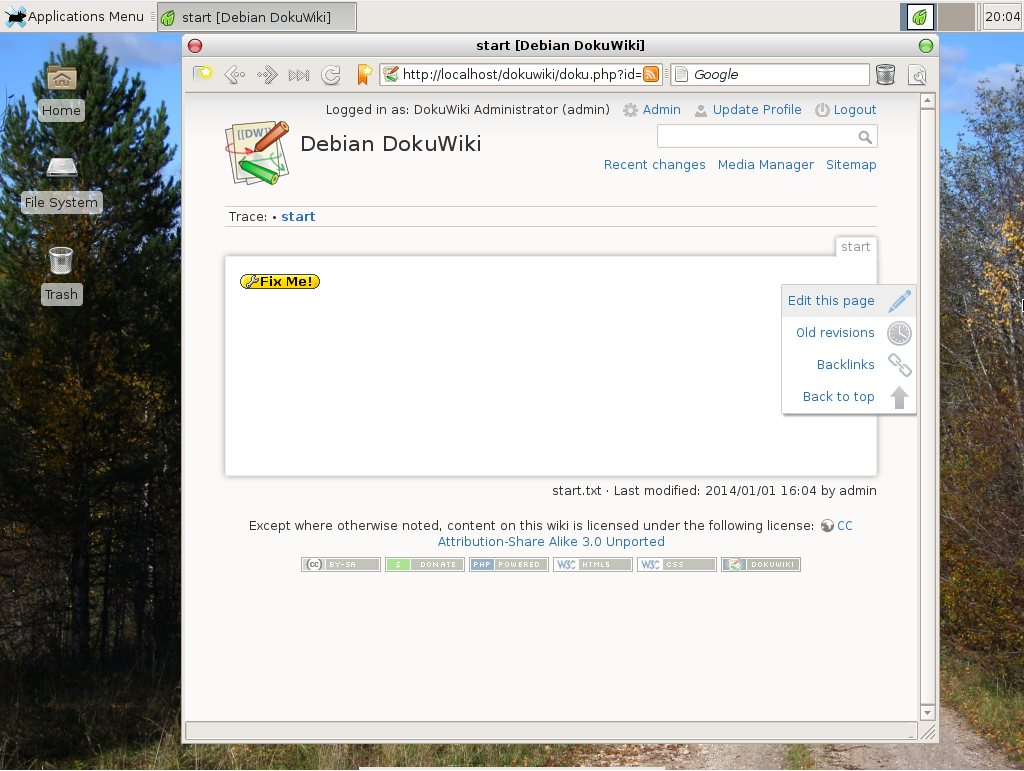This screenshot has height=771, width=1024.
Task: Click the Donate badge in footer
Action: 424,565
